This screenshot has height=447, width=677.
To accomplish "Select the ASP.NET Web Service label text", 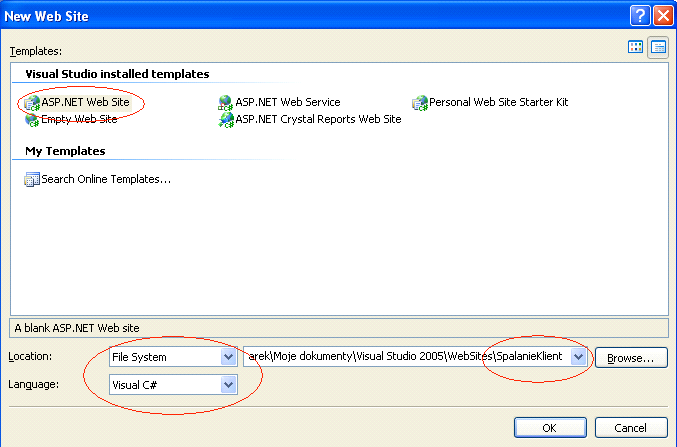I will [288, 102].
